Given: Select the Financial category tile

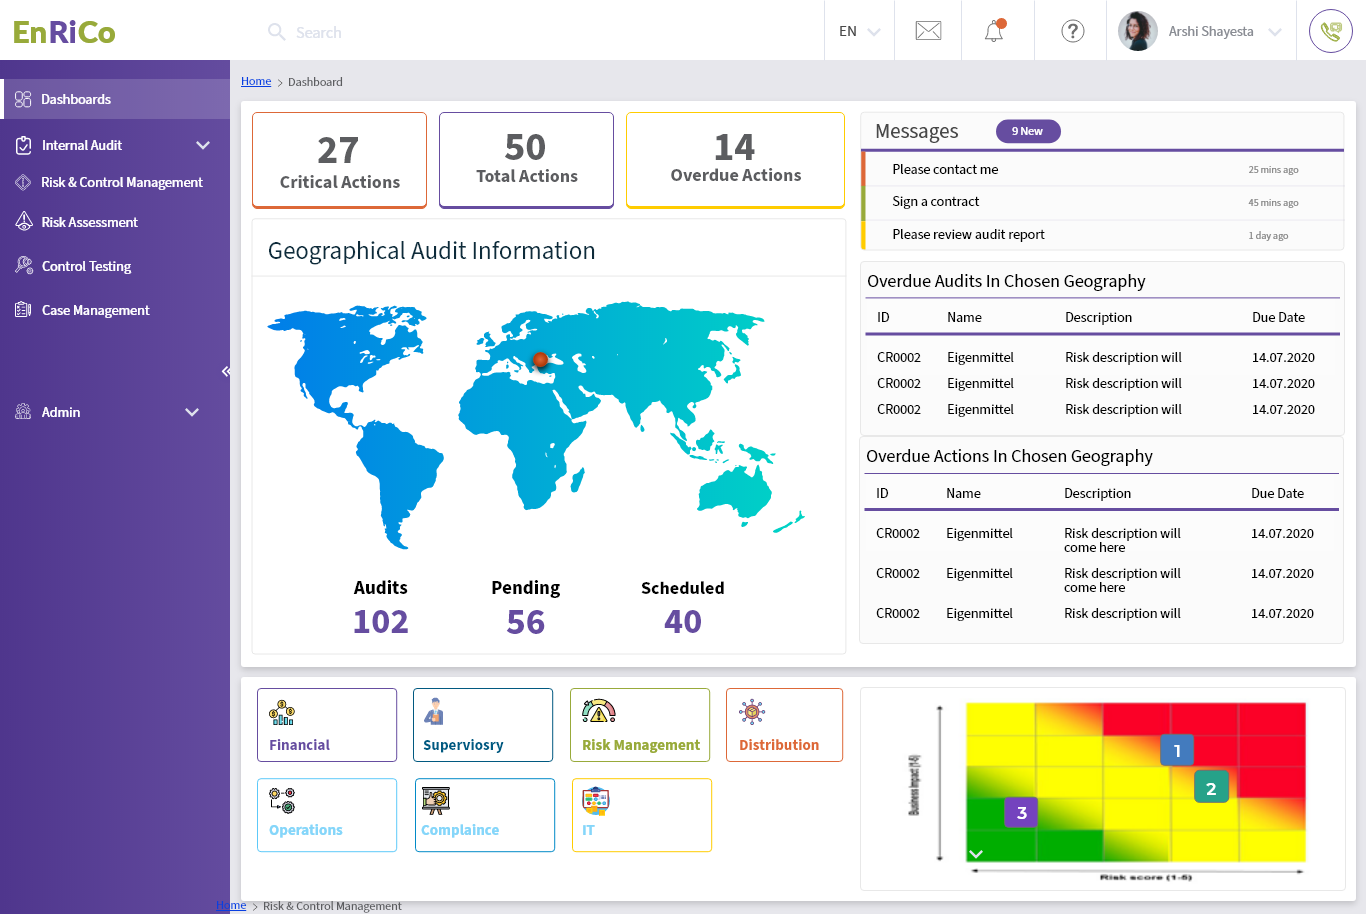Looking at the screenshot, I should 327,724.
